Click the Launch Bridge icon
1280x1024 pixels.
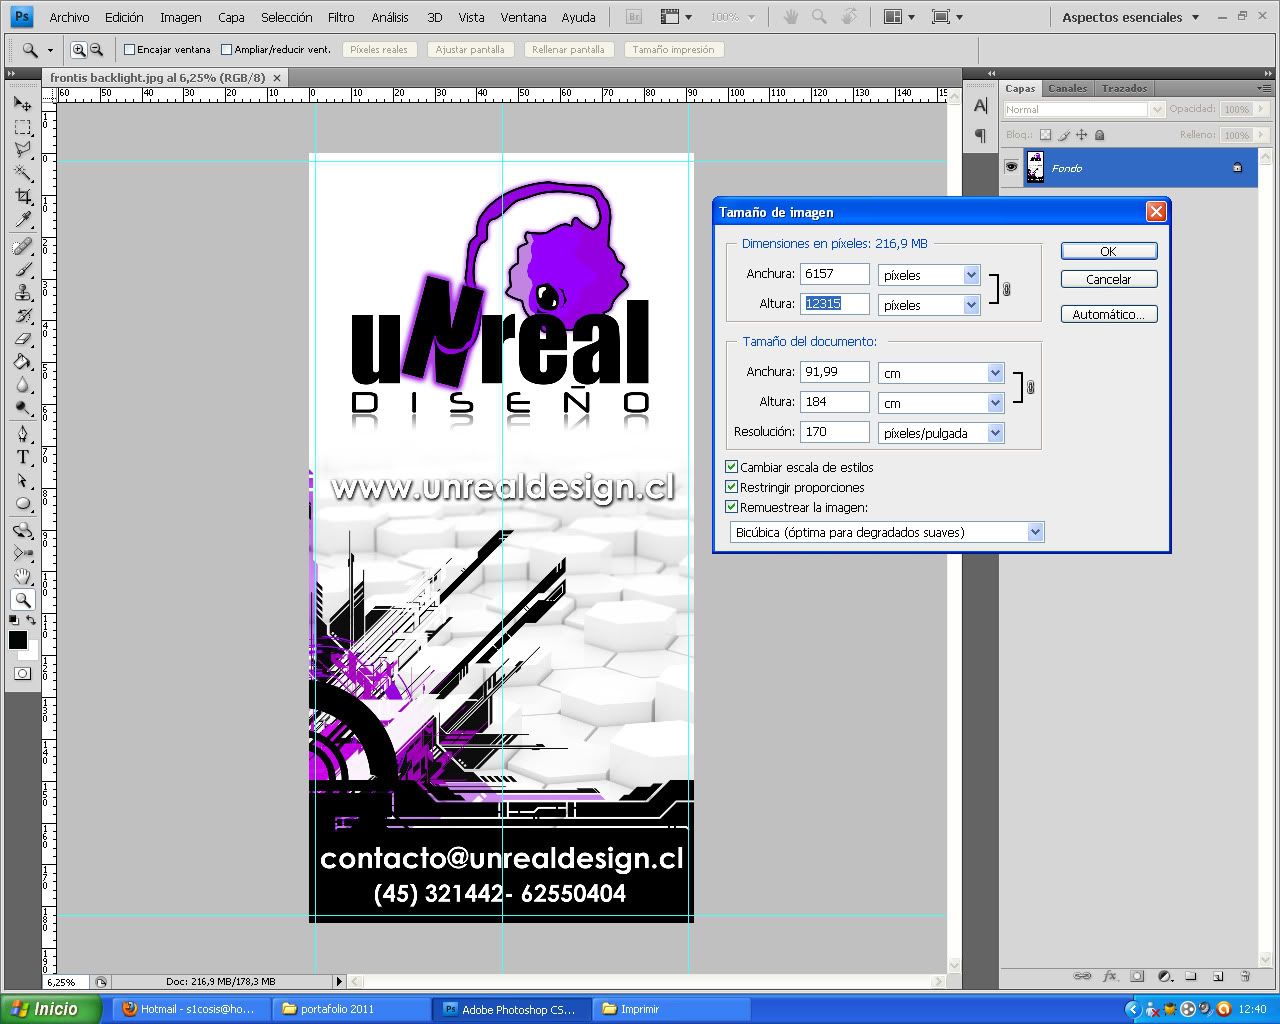coord(634,17)
